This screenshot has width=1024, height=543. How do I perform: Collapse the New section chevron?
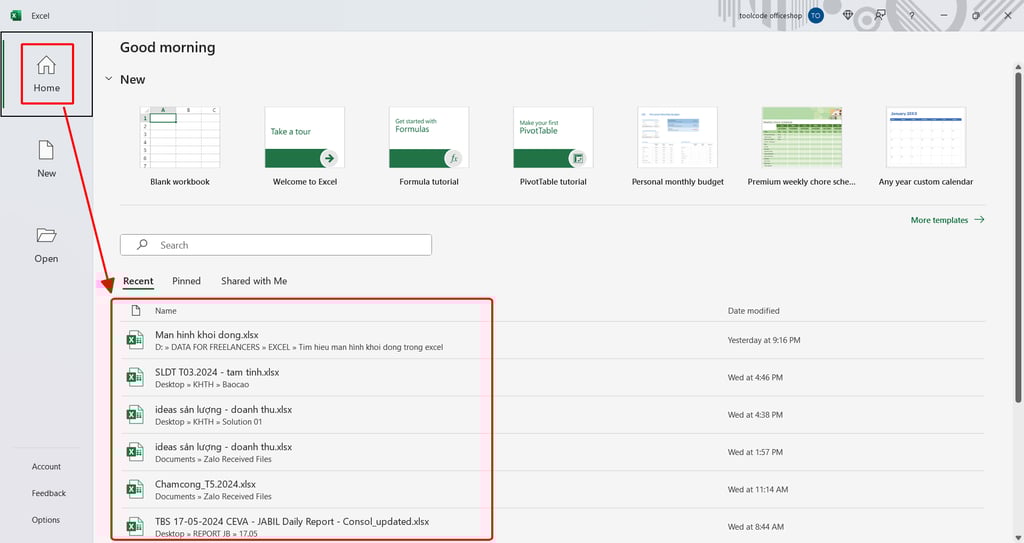(x=108, y=79)
